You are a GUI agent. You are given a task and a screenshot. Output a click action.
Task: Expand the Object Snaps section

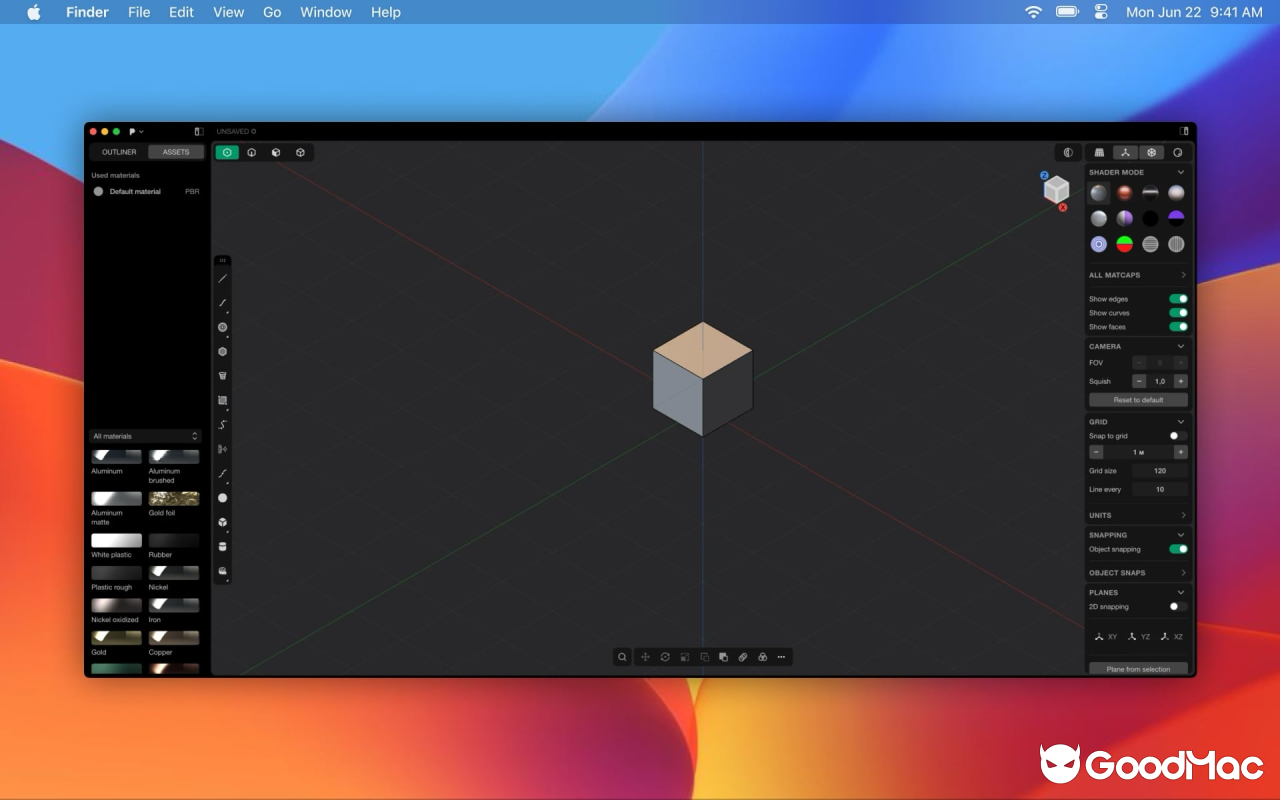(x=1183, y=573)
